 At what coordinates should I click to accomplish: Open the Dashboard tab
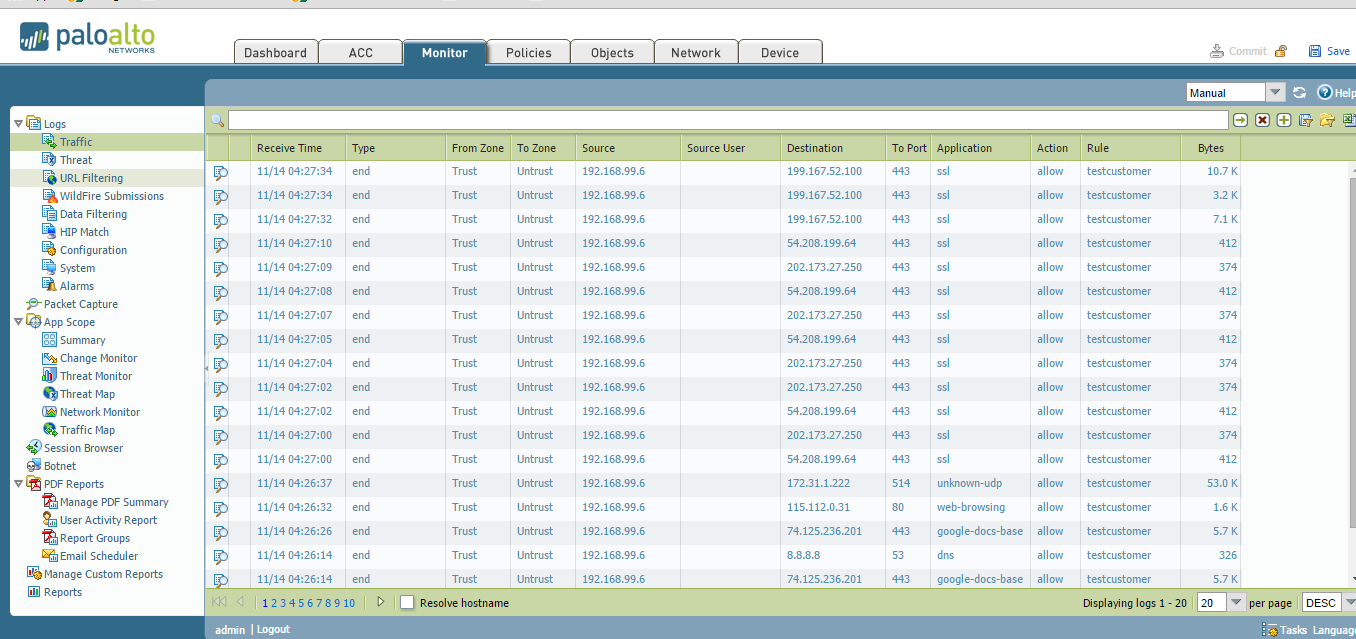coord(275,53)
